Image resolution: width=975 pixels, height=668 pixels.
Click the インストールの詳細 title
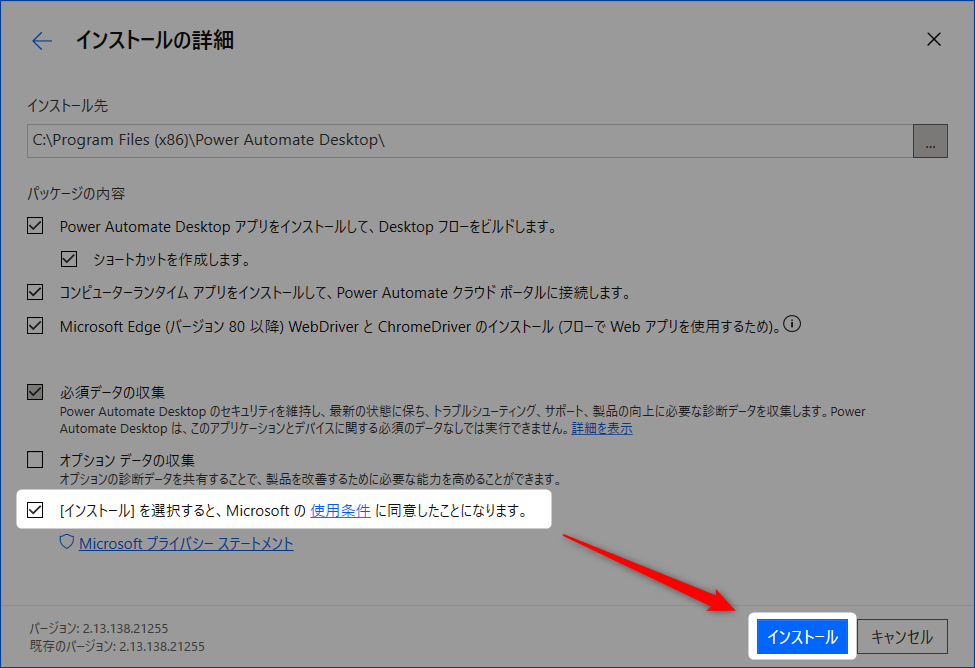[x=155, y=40]
